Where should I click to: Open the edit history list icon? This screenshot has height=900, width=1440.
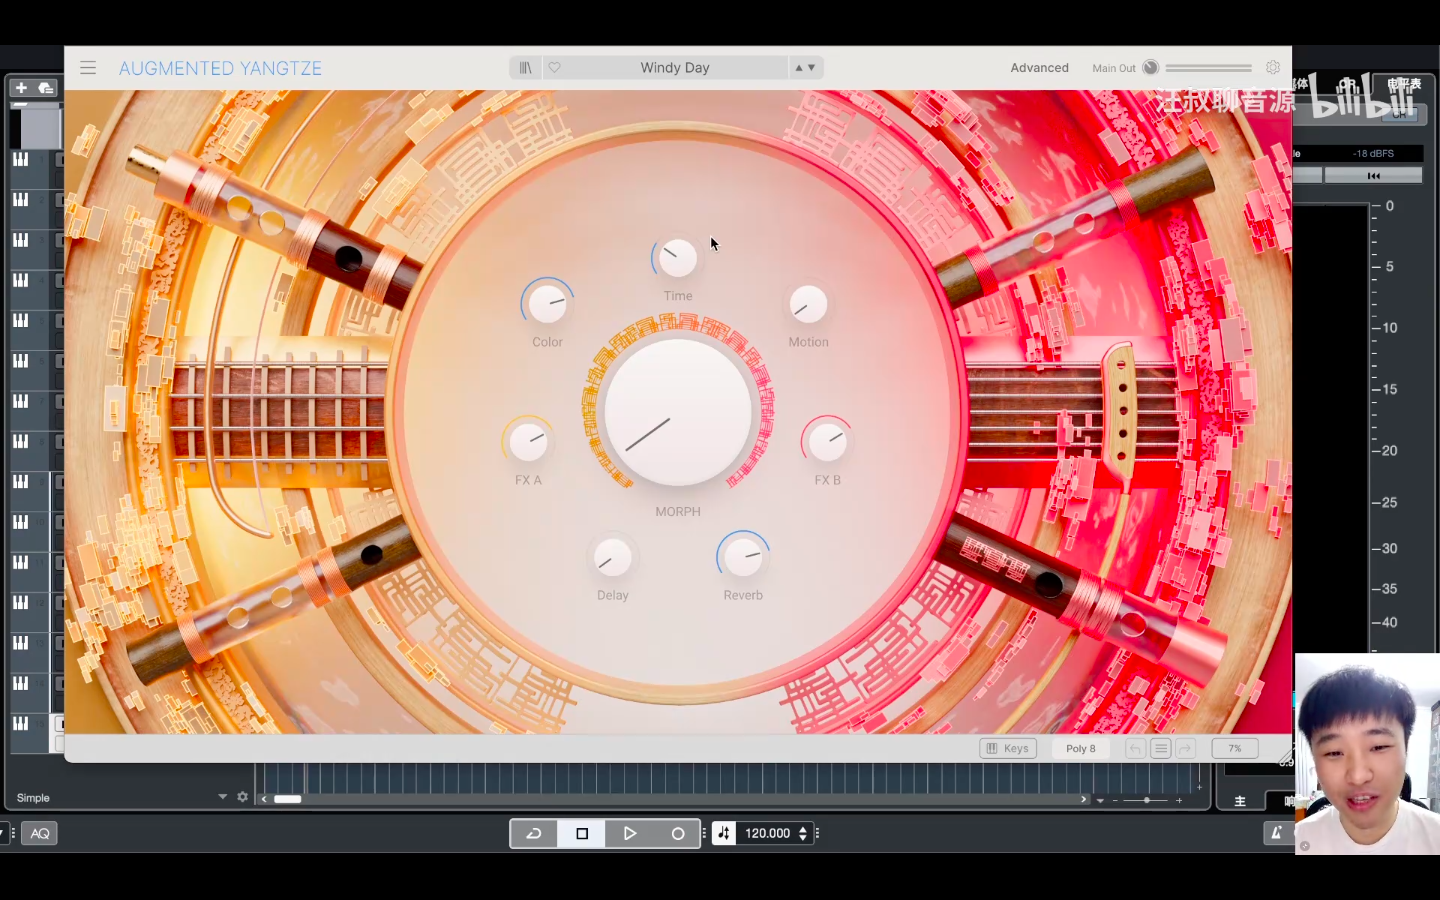pyautogui.click(x=1160, y=748)
